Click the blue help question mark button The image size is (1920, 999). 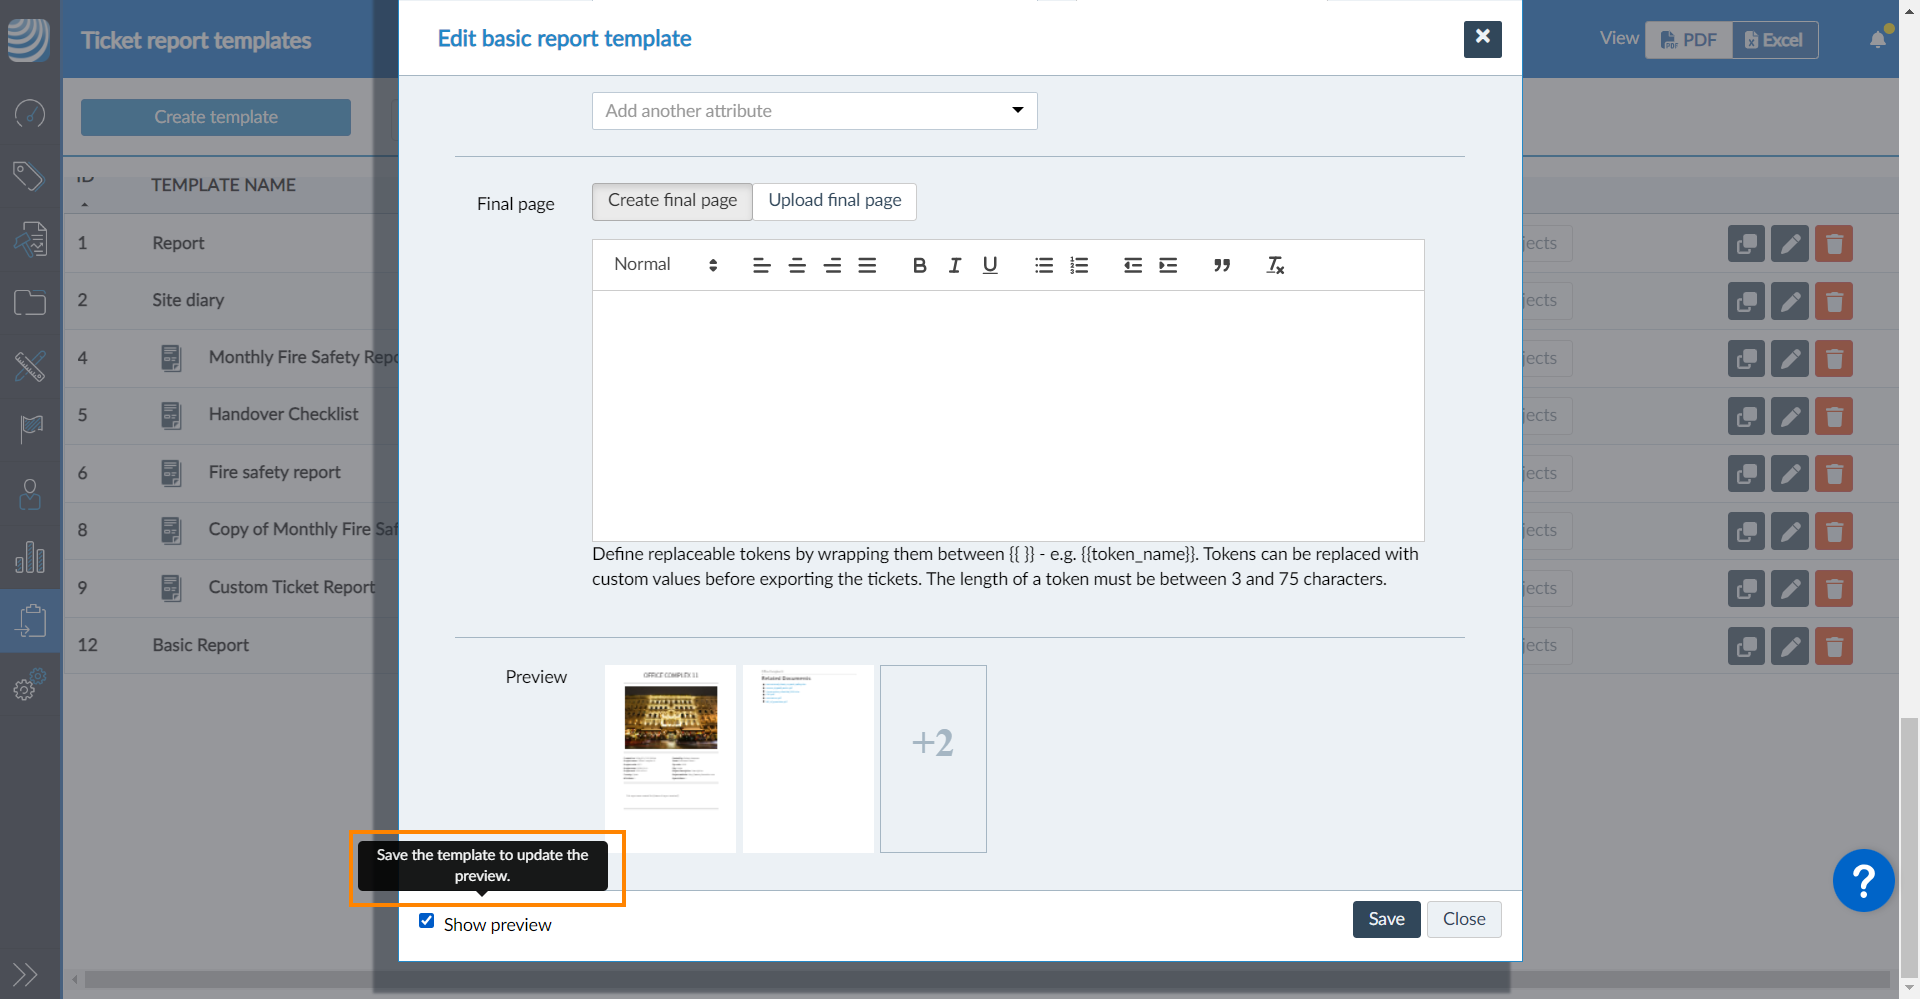coord(1862,881)
